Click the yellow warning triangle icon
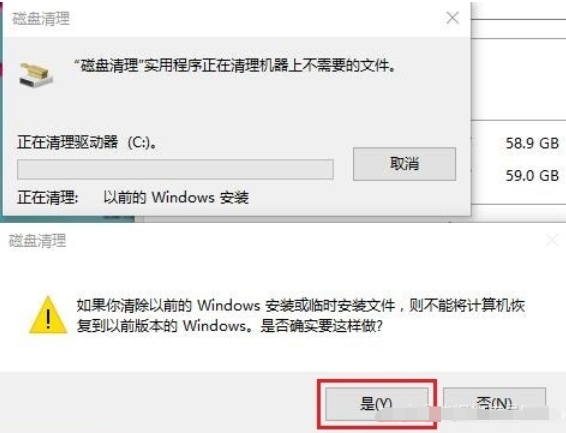 point(48,315)
